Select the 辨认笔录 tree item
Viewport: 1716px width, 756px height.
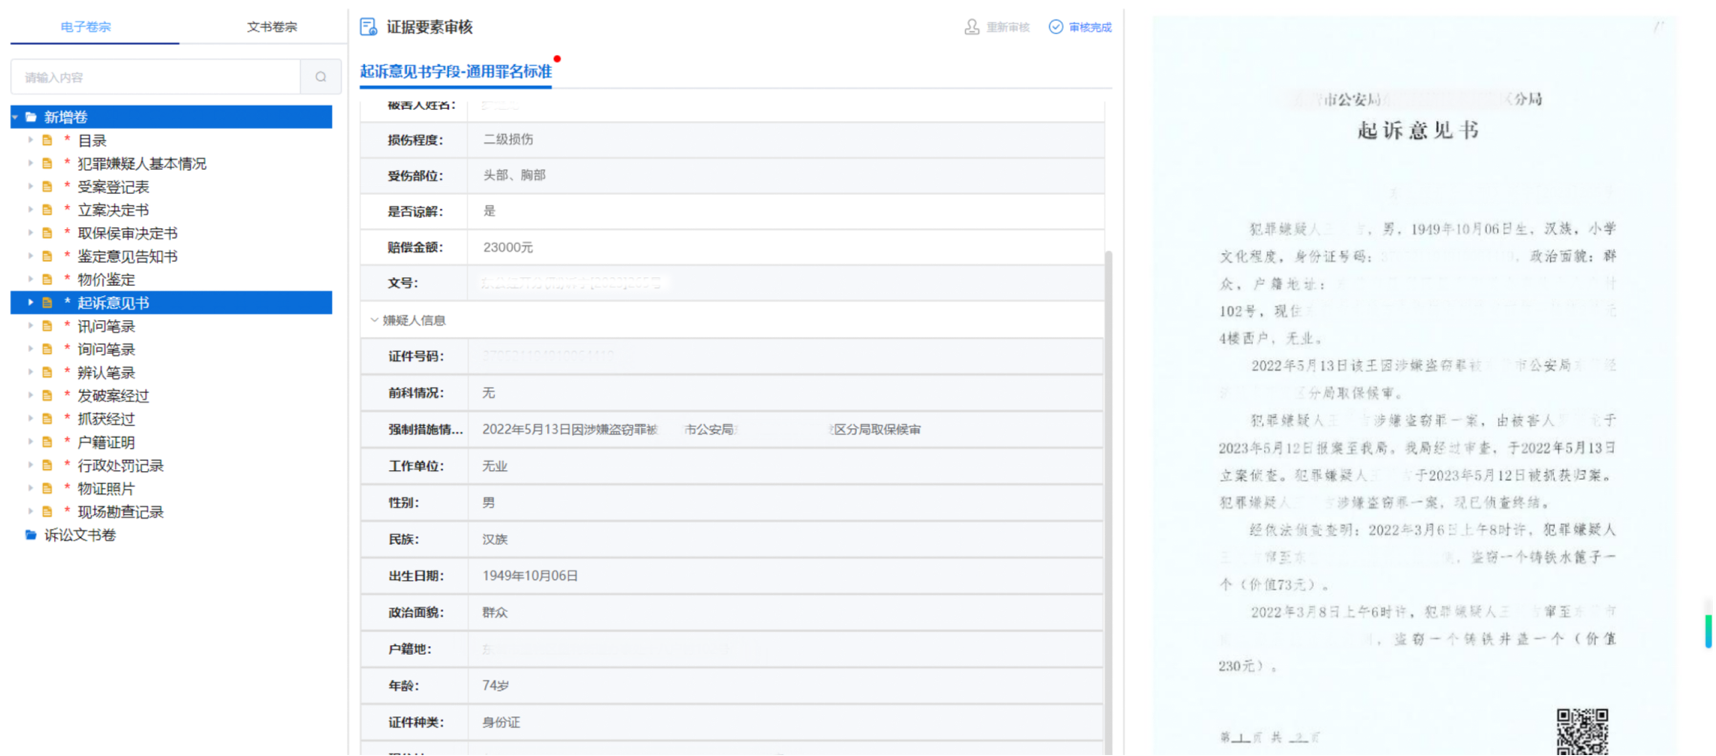click(106, 372)
